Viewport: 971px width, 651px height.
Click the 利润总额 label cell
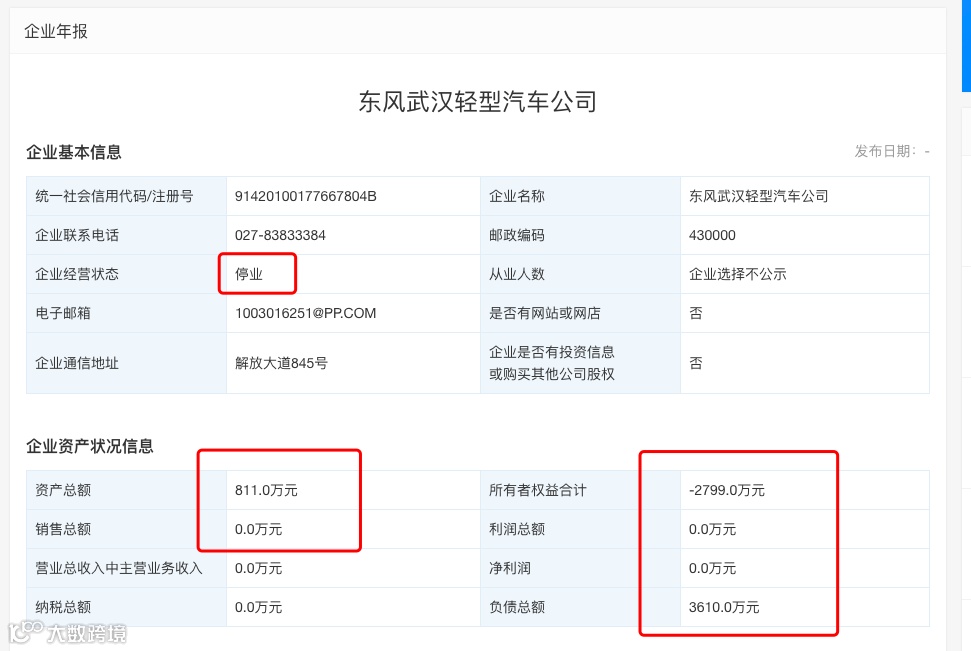[x=580, y=530]
